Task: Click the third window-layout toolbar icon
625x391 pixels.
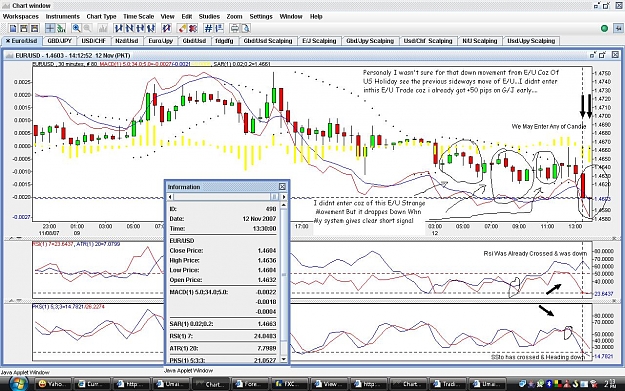Action: coord(35,28)
